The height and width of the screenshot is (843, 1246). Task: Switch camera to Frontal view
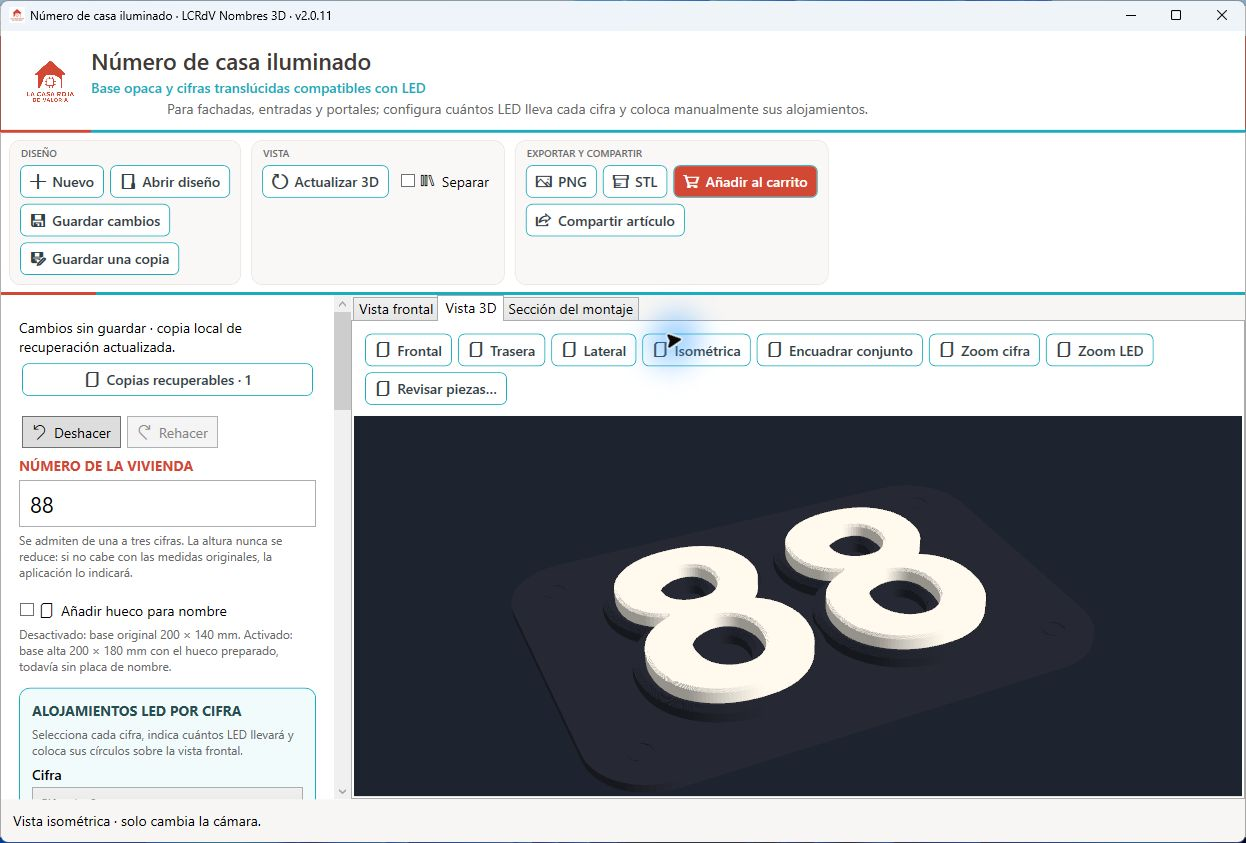(408, 351)
